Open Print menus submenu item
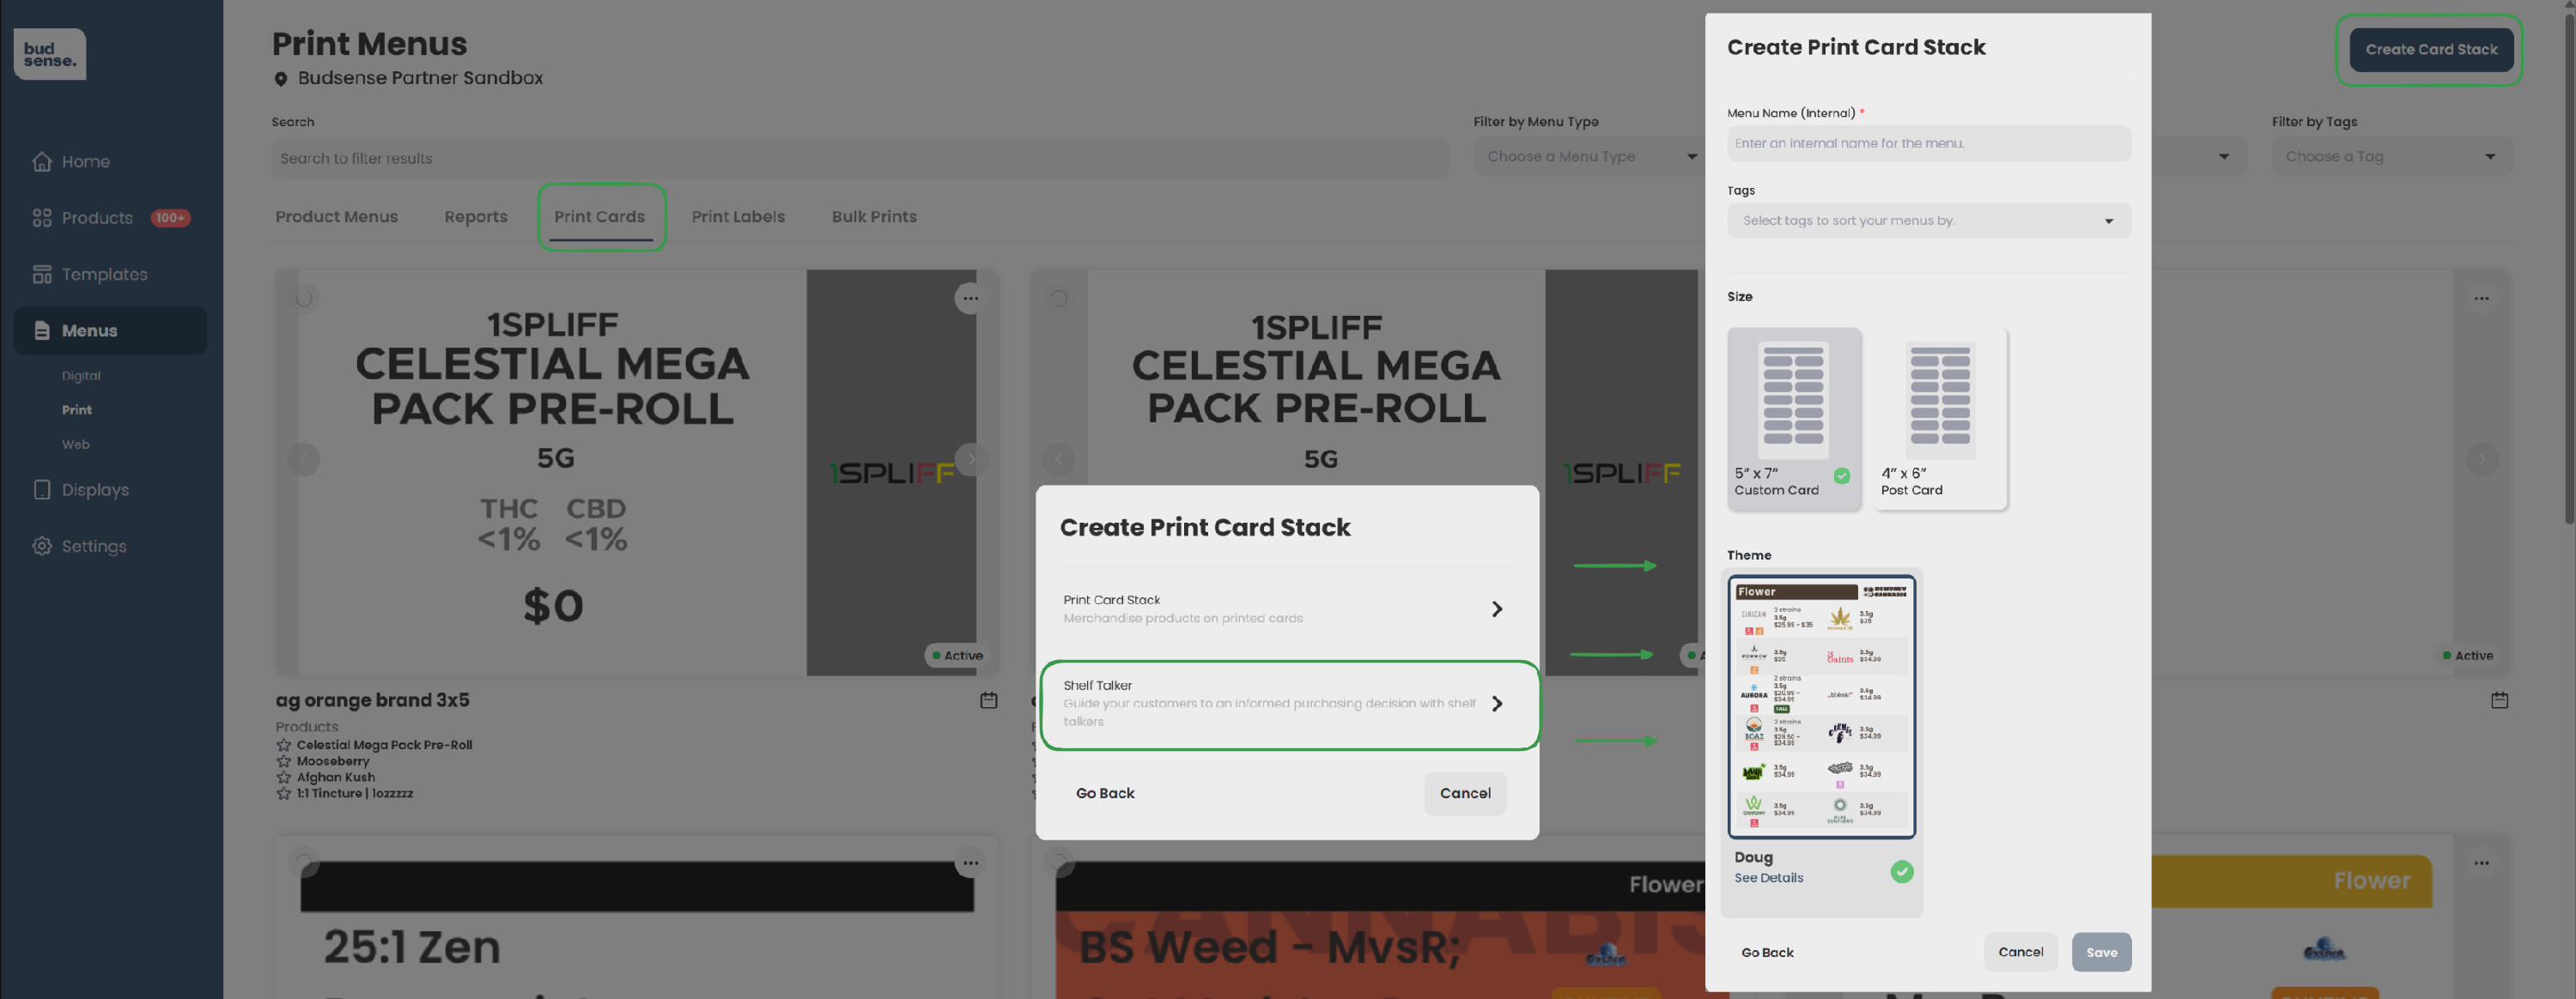 pyautogui.click(x=77, y=410)
